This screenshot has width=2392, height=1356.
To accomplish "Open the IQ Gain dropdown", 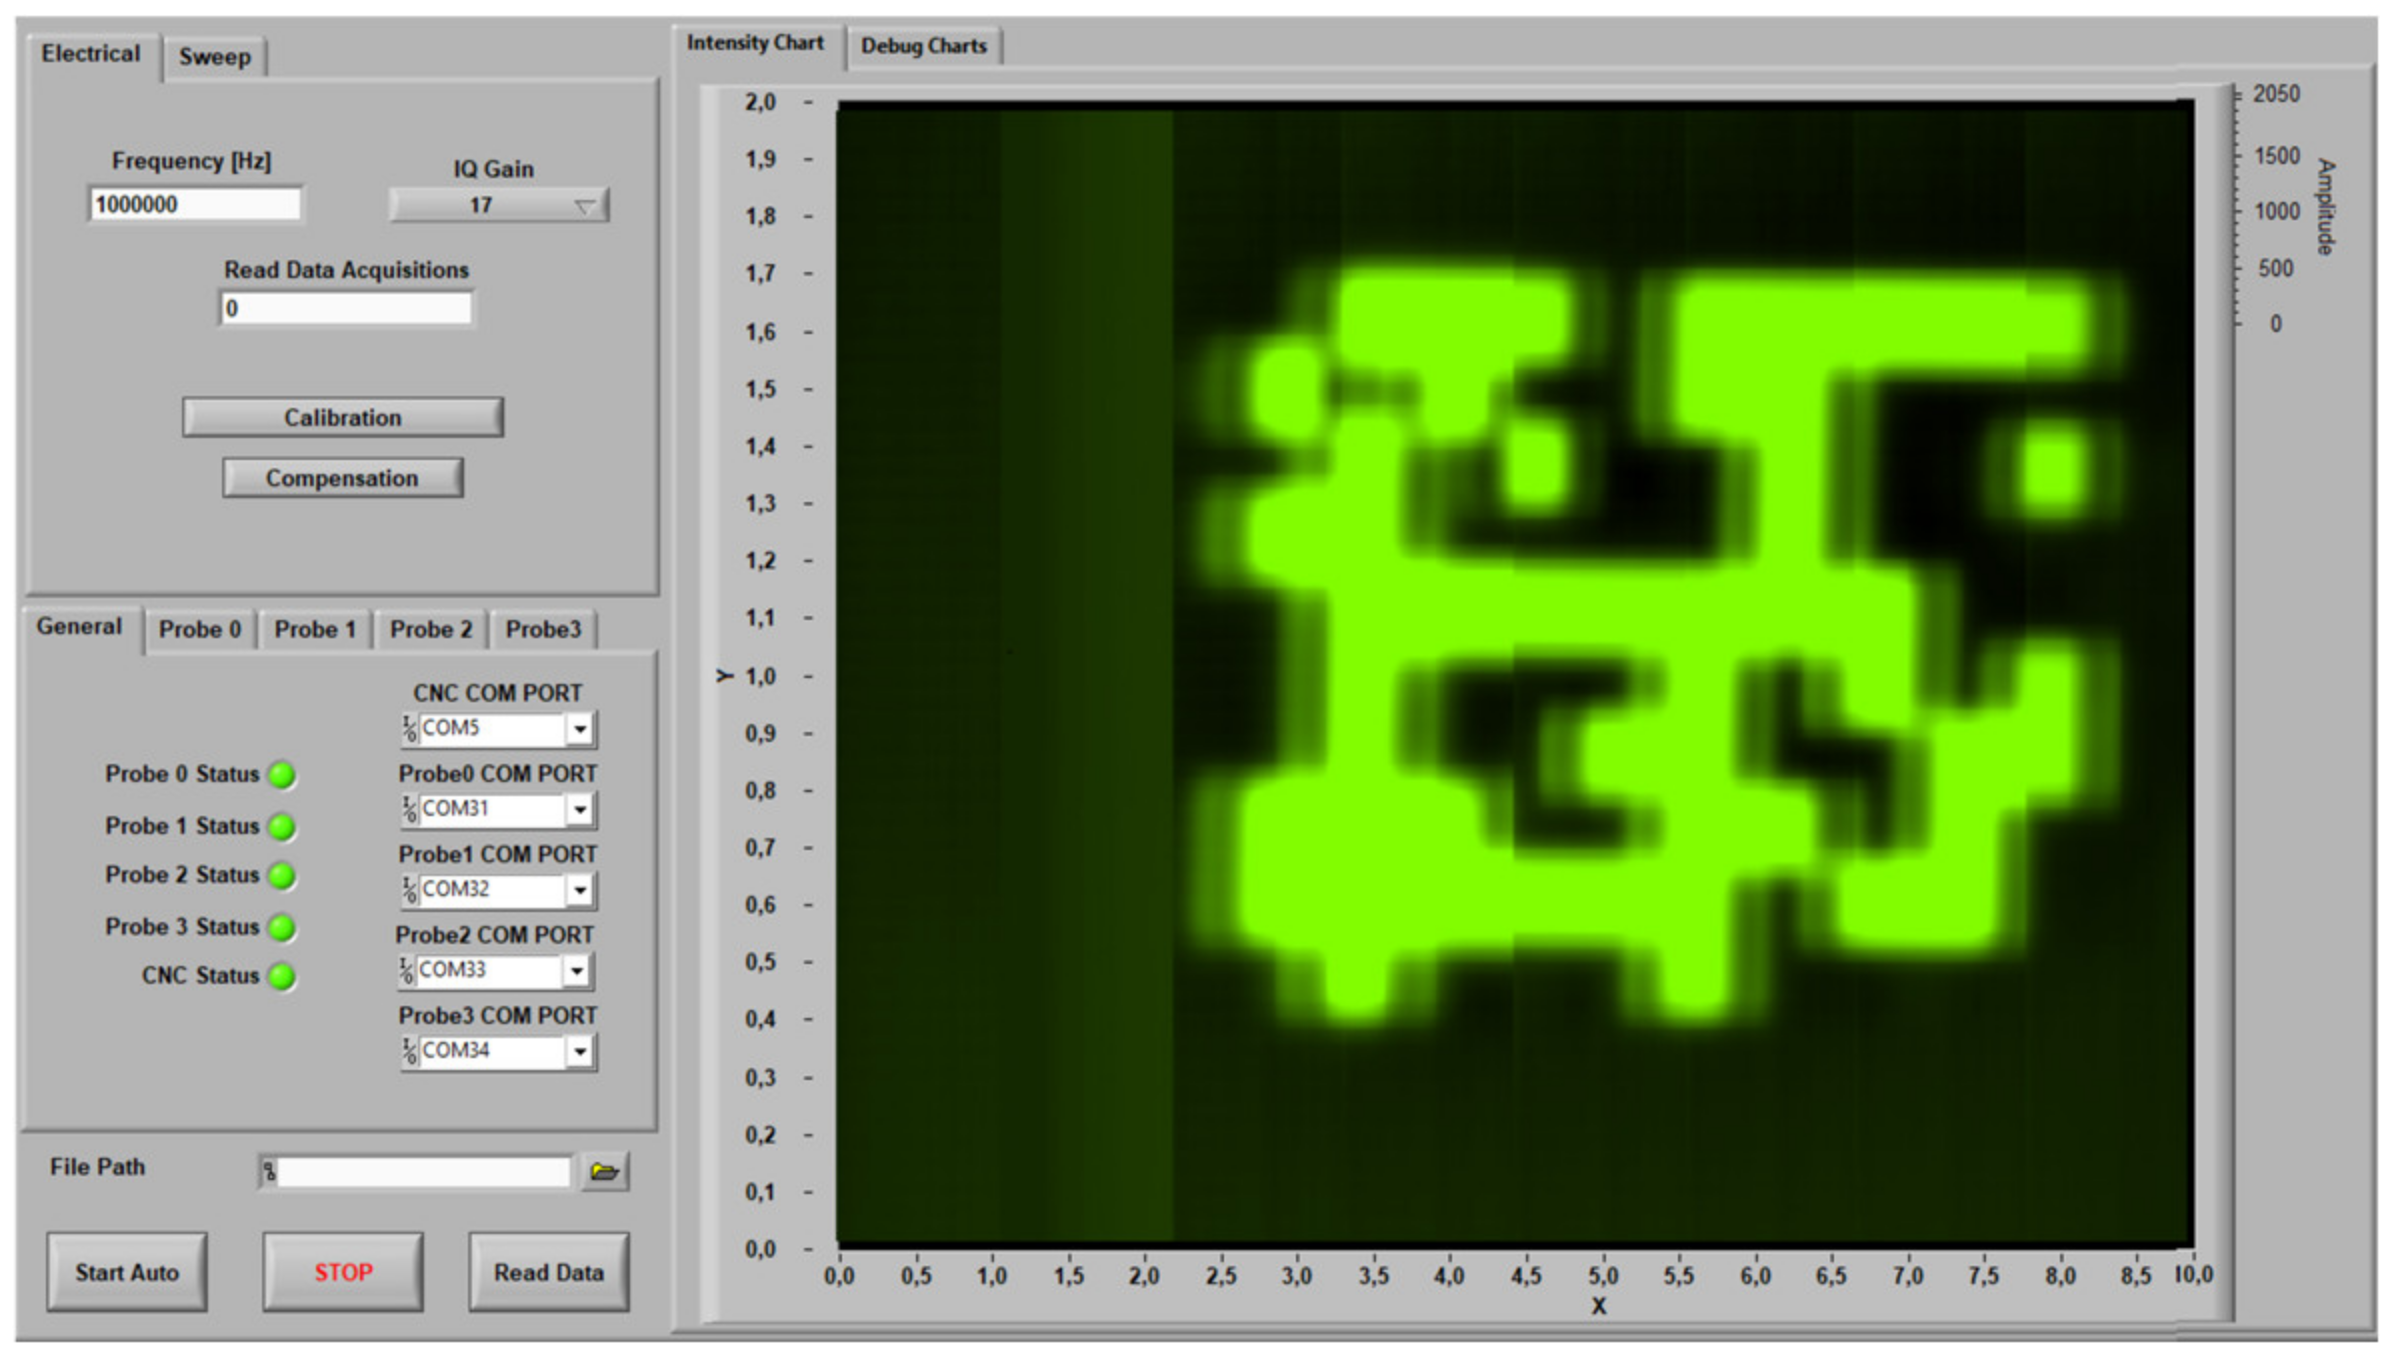I will (x=498, y=206).
